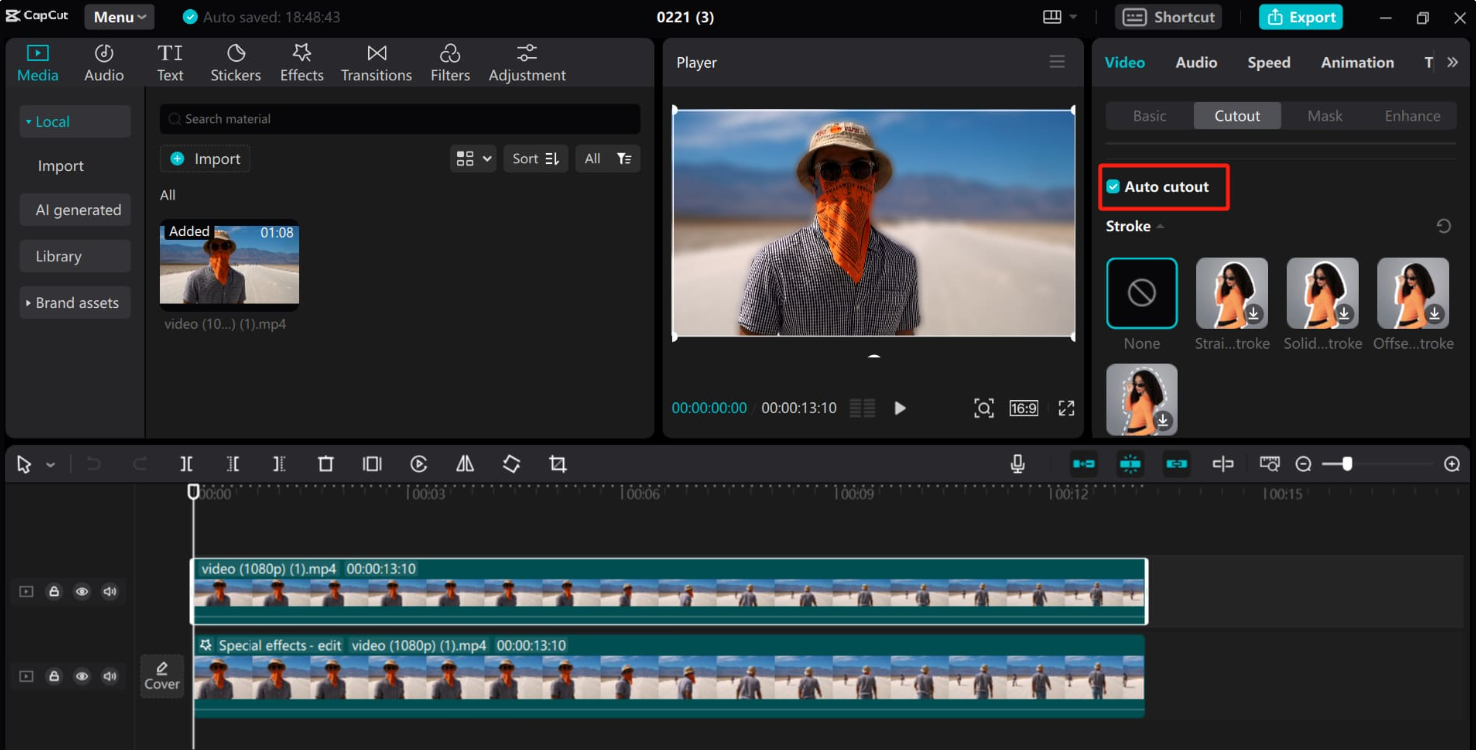Switch to the Mask tab in the right panel
The height and width of the screenshot is (750, 1476).
point(1324,115)
